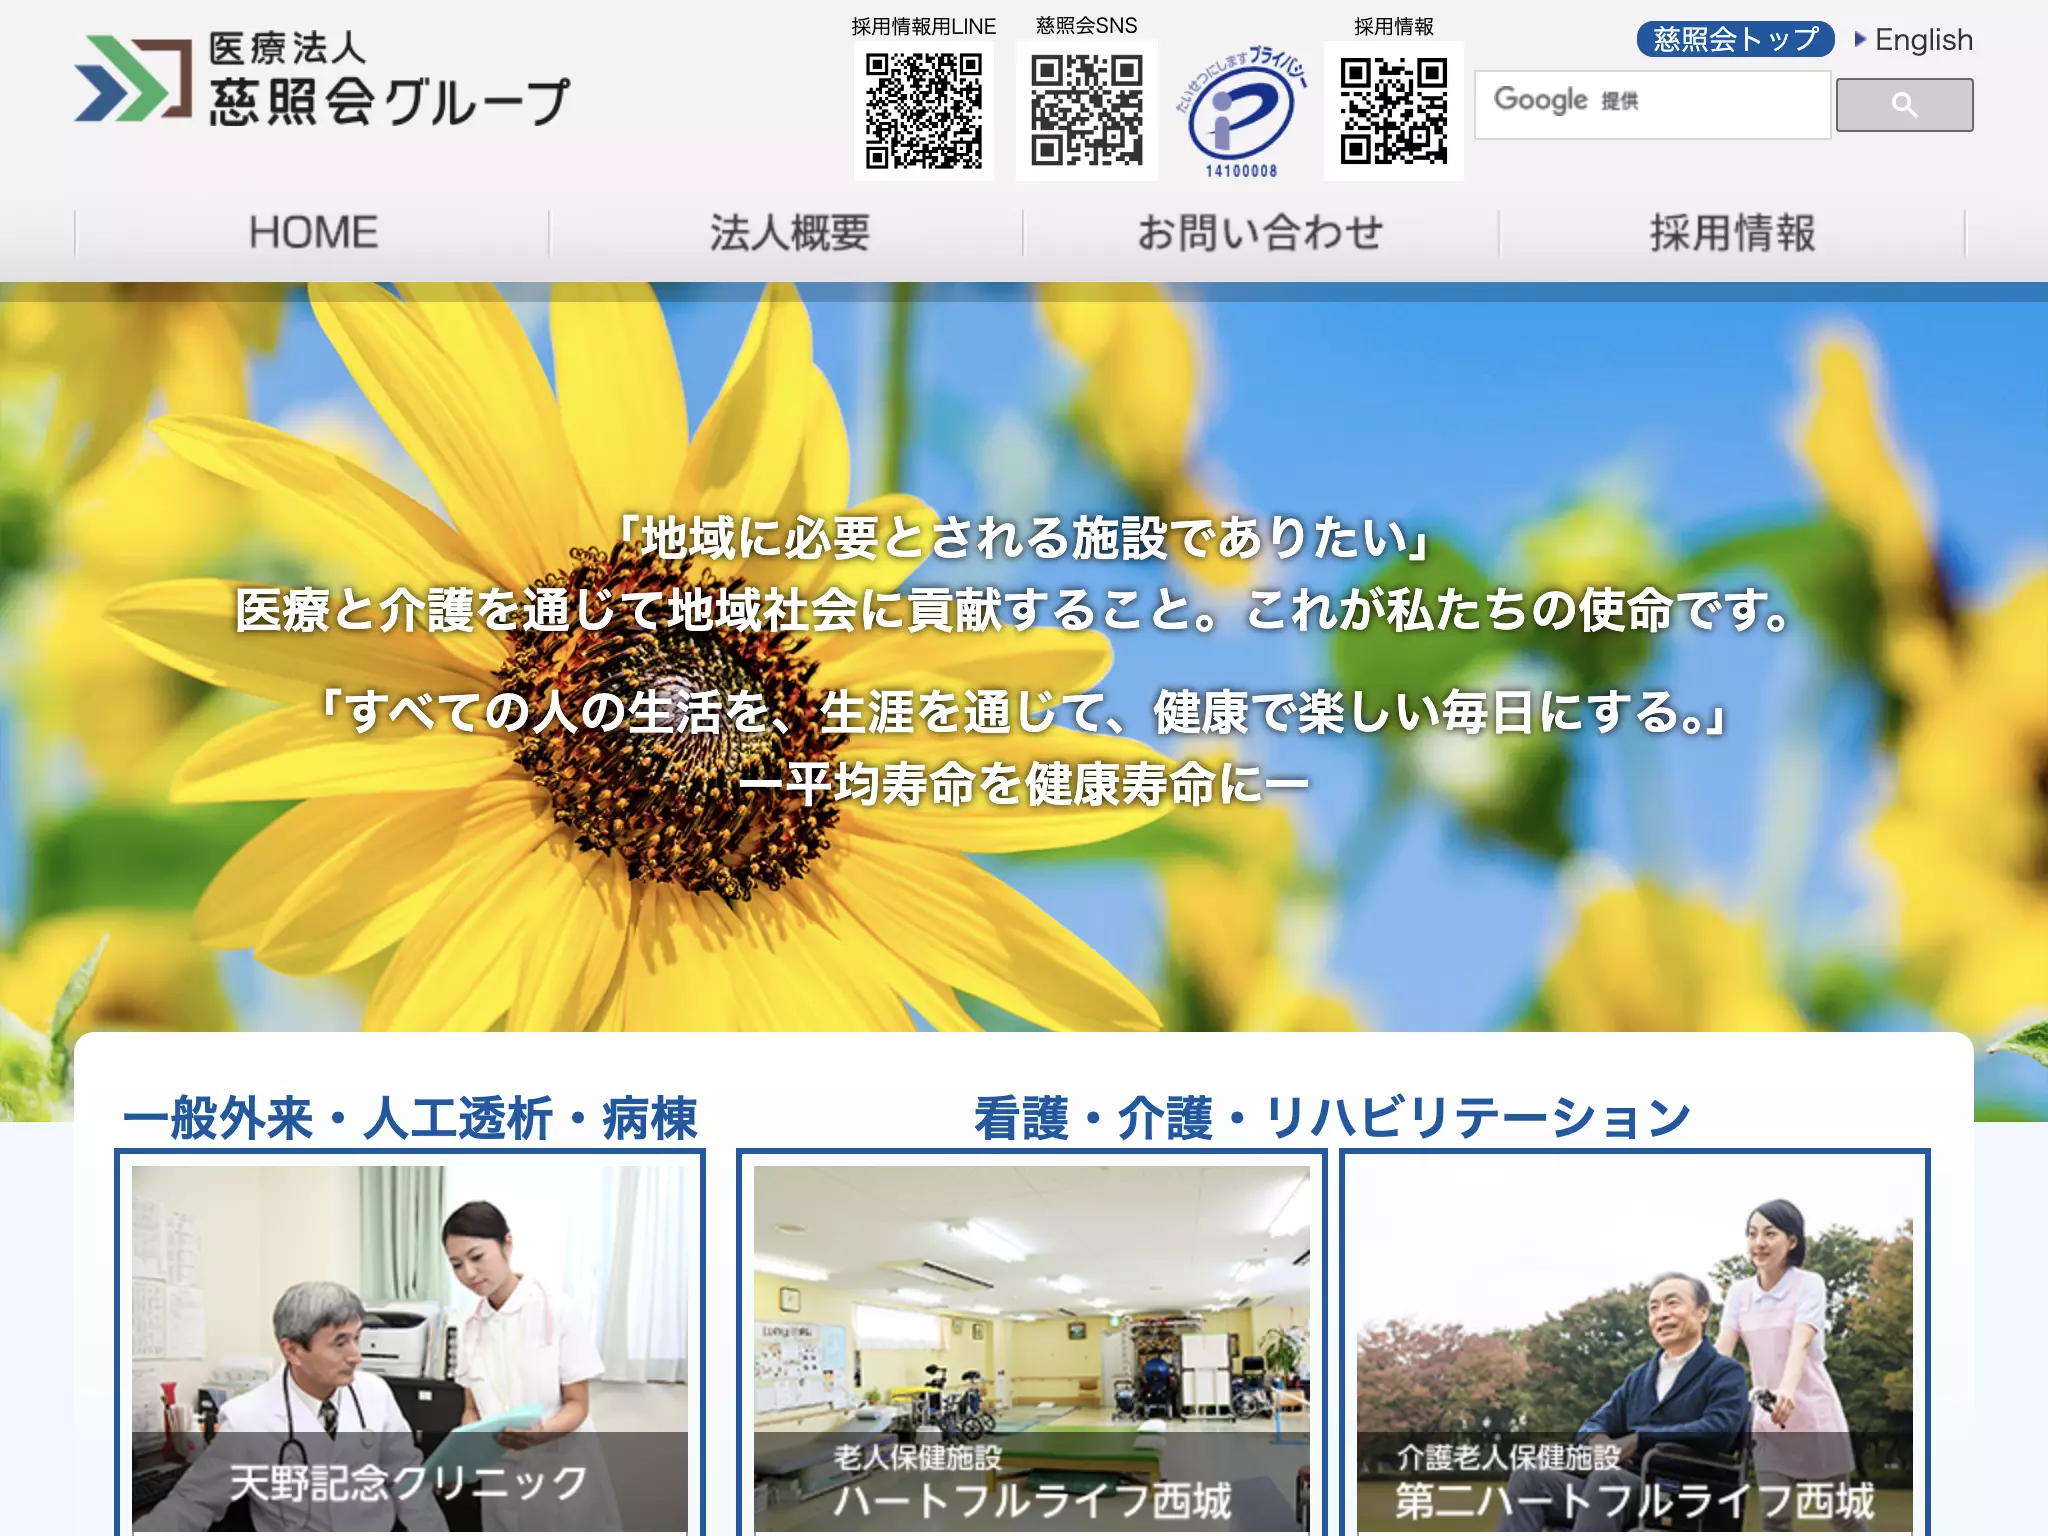The width and height of the screenshot is (2048, 1536).
Task: Go to HOME in navigation
Action: tap(313, 233)
